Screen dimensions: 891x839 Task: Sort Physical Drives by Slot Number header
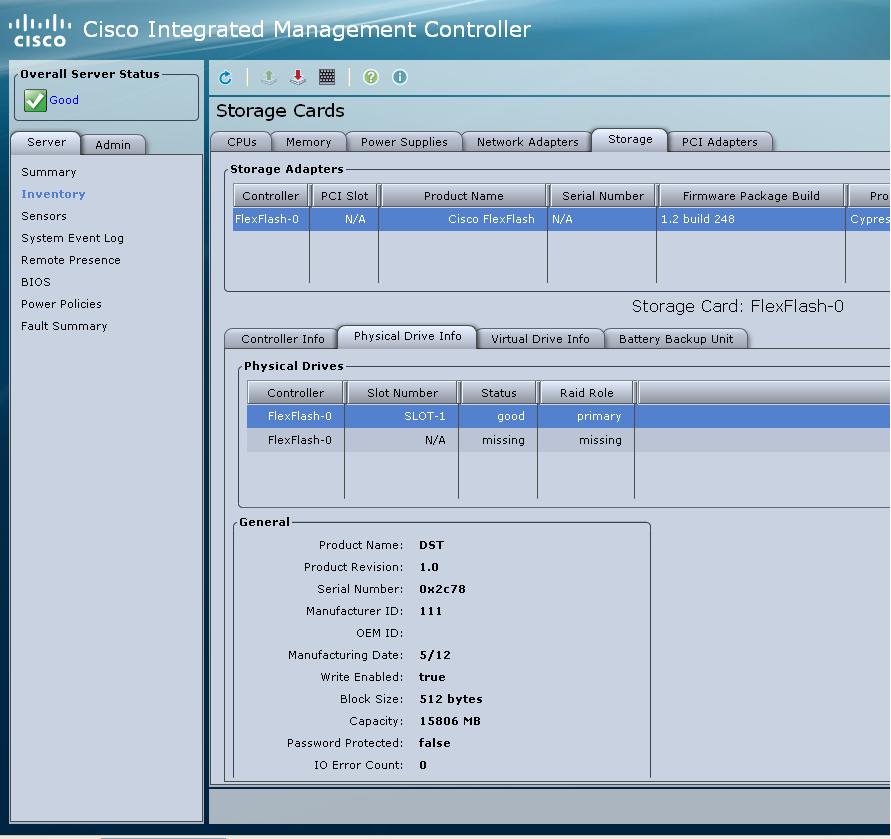(402, 393)
